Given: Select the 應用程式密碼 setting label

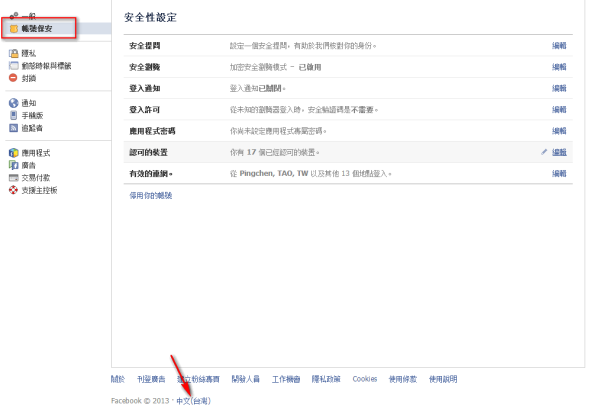Looking at the screenshot, I should point(152,131).
